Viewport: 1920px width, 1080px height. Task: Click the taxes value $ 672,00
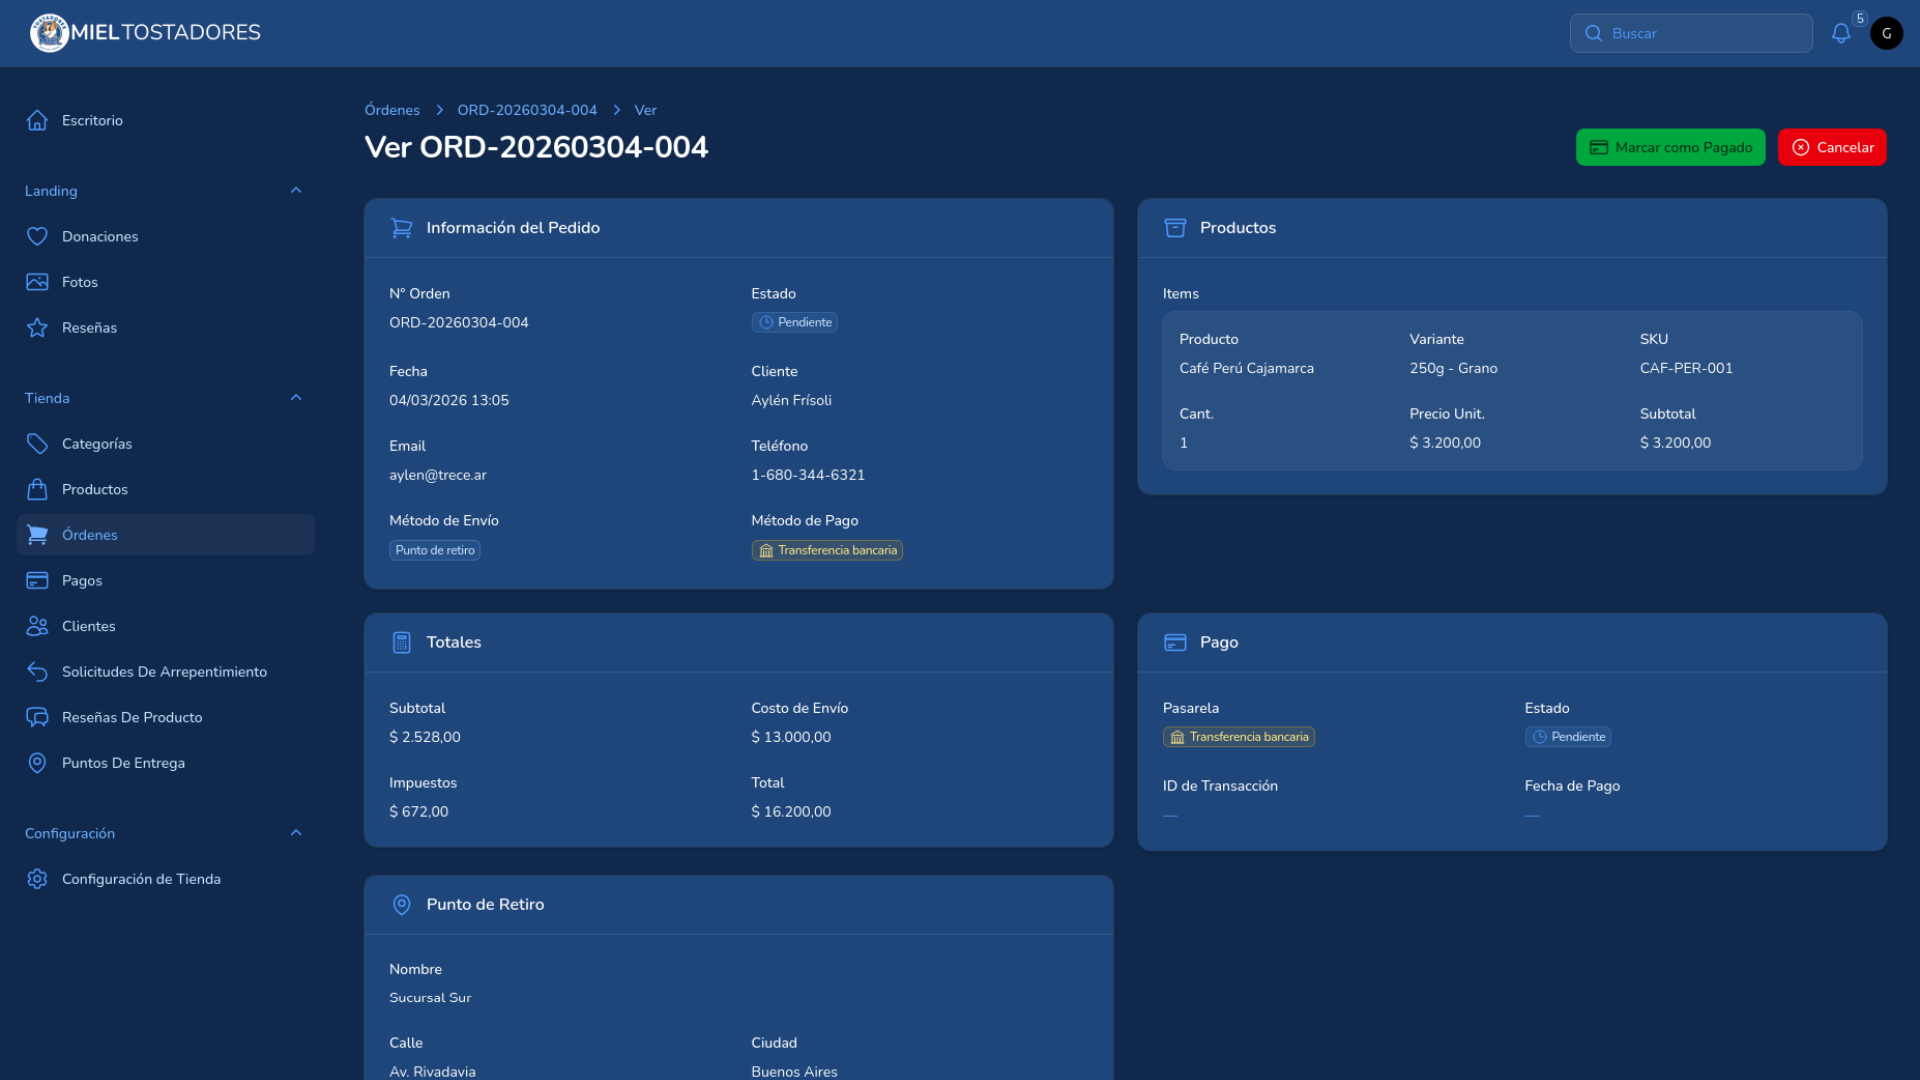click(419, 812)
